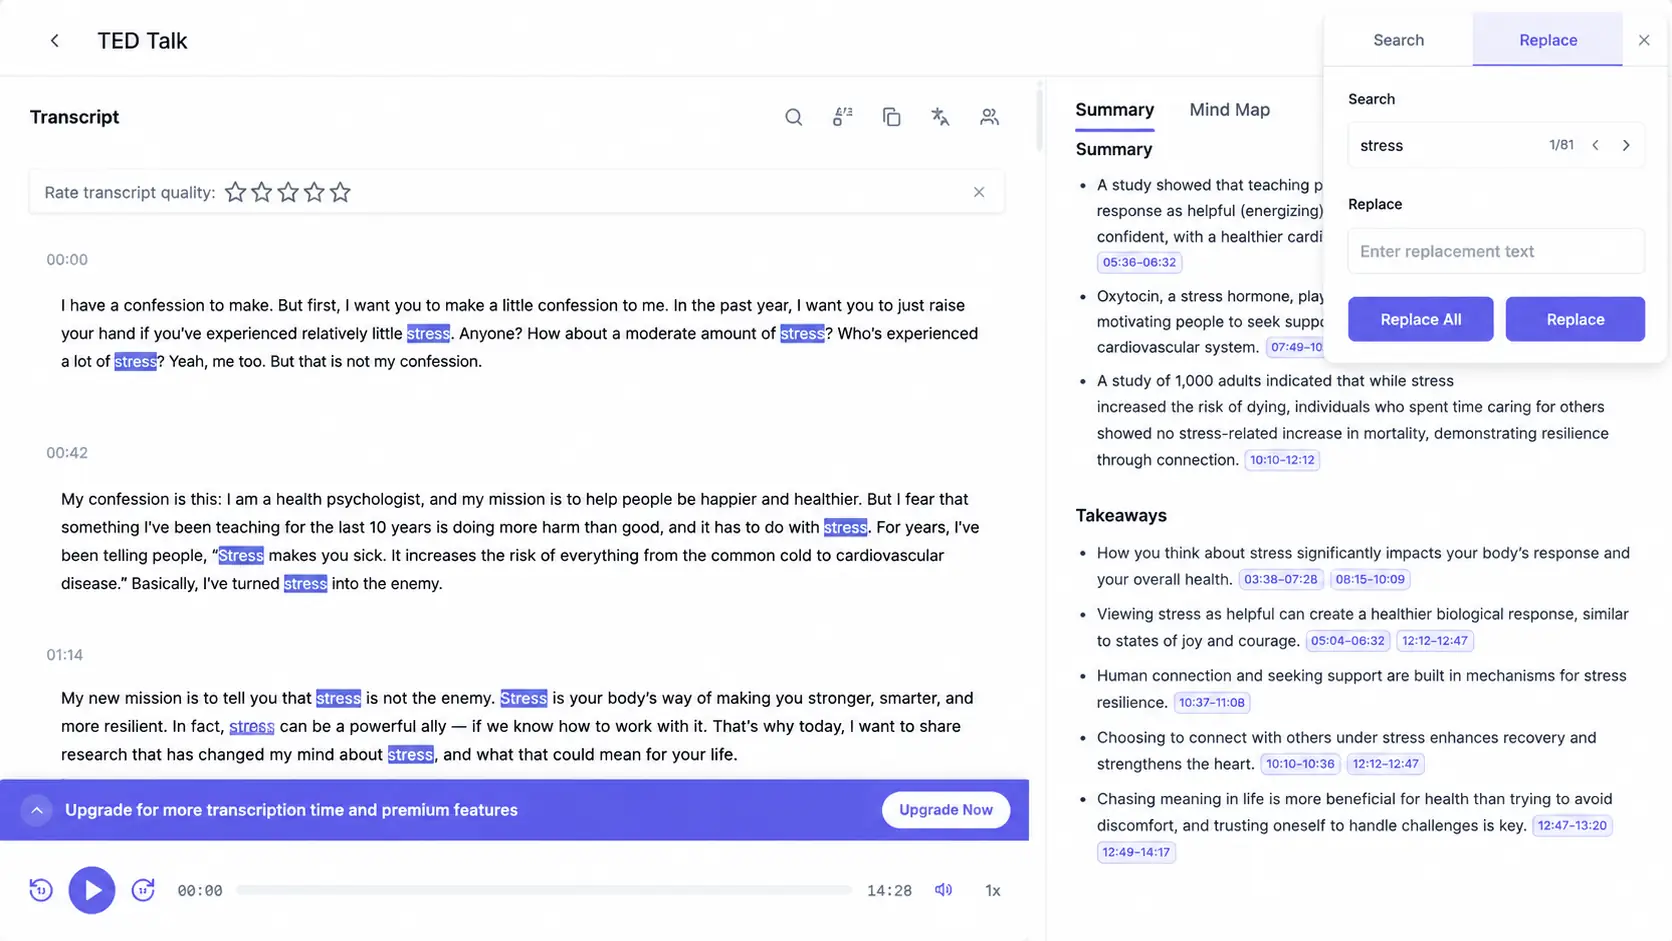Screen dimensions: 1672x941
Task: Click the 14:28 total duration label
Action: click(x=889, y=890)
